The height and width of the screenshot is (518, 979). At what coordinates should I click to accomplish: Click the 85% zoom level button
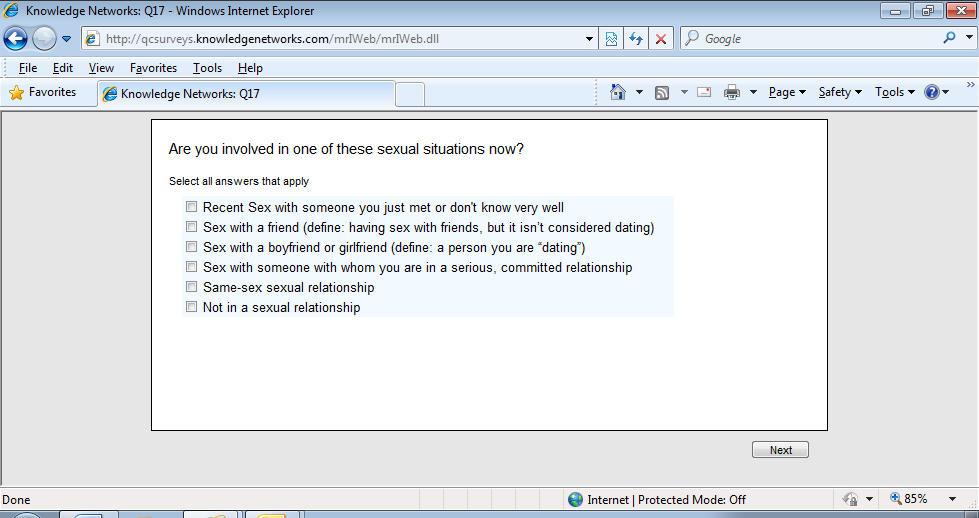point(909,499)
